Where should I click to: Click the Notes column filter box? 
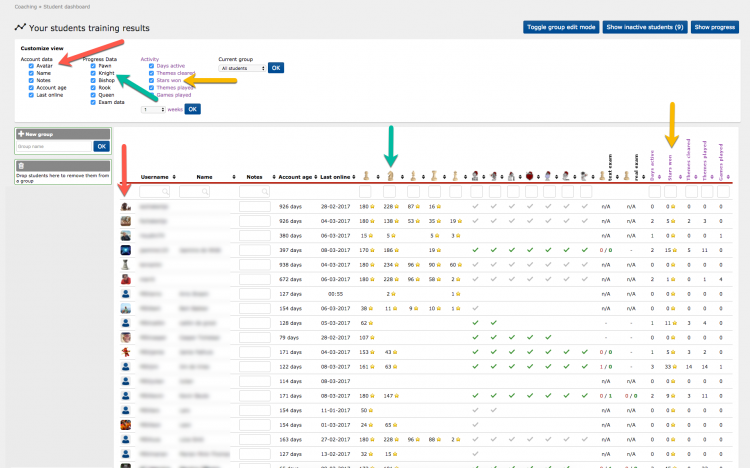(x=254, y=192)
